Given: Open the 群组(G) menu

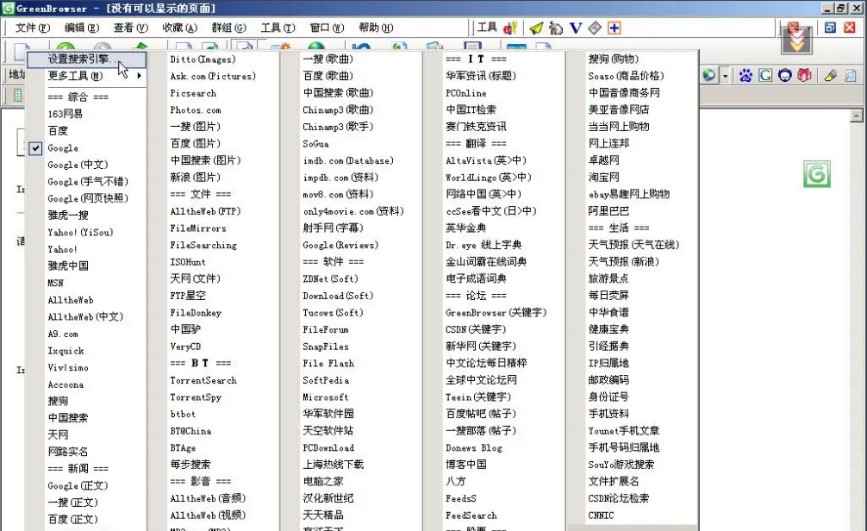Looking at the screenshot, I should pos(229,28).
